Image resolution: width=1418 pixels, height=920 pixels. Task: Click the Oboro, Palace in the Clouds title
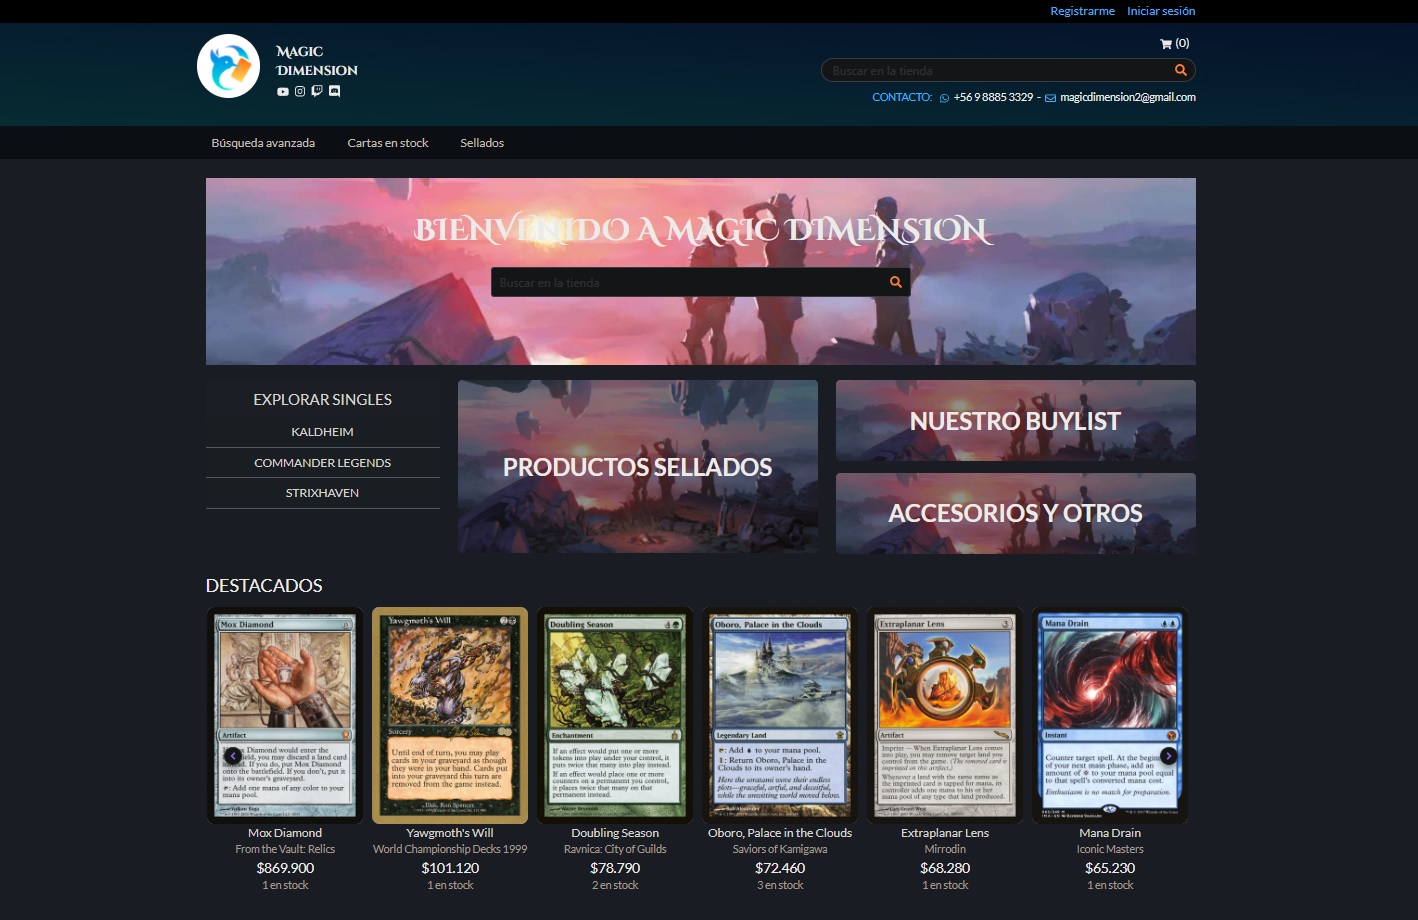pyautogui.click(x=780, y=833)
